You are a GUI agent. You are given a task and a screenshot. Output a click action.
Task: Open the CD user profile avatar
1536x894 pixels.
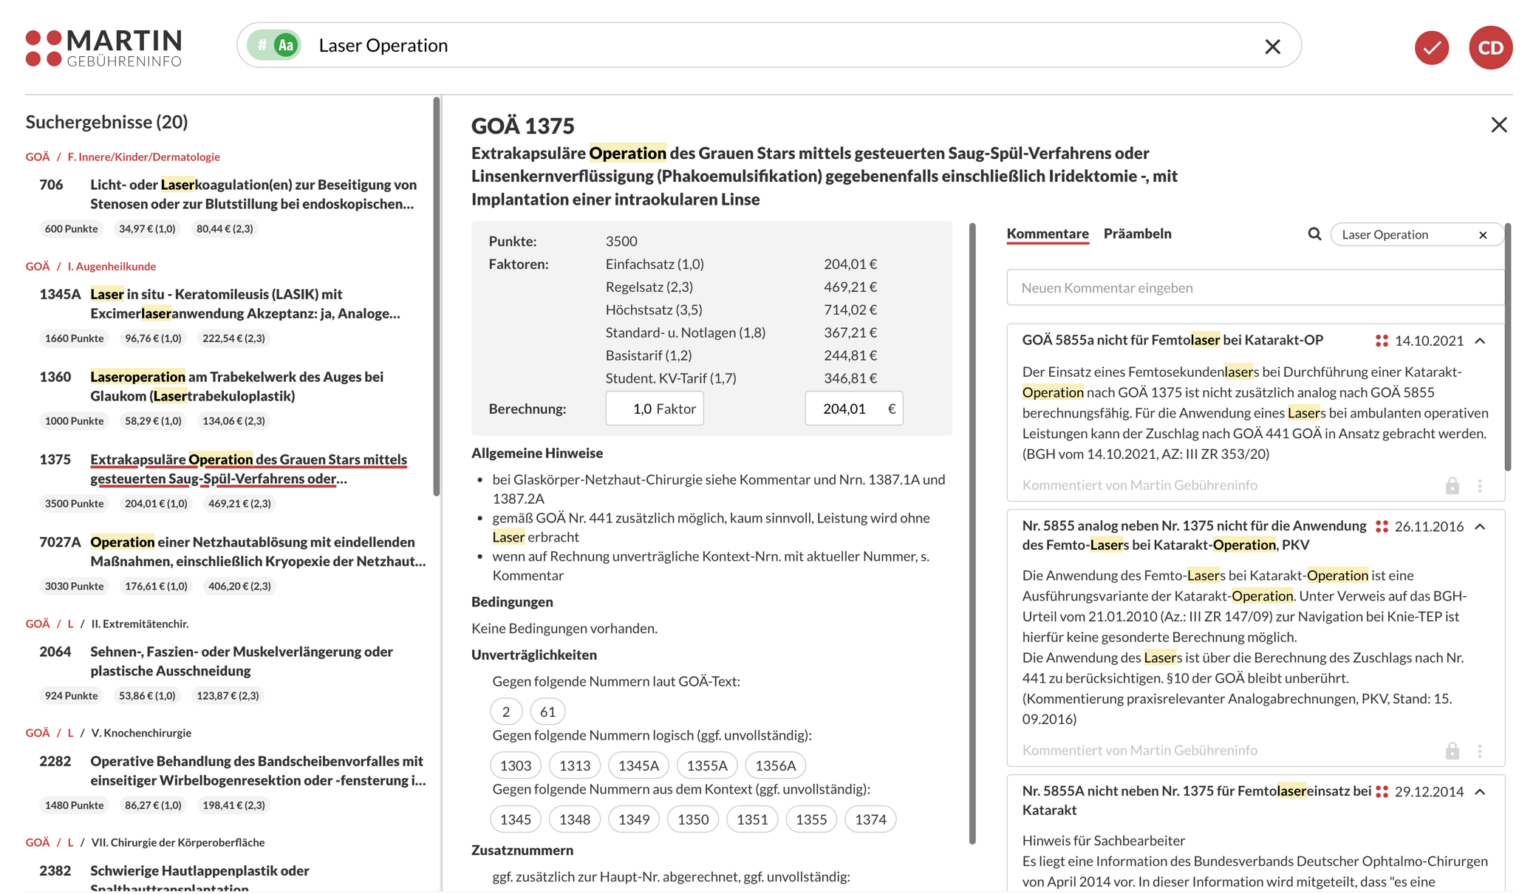[1490, 47]
